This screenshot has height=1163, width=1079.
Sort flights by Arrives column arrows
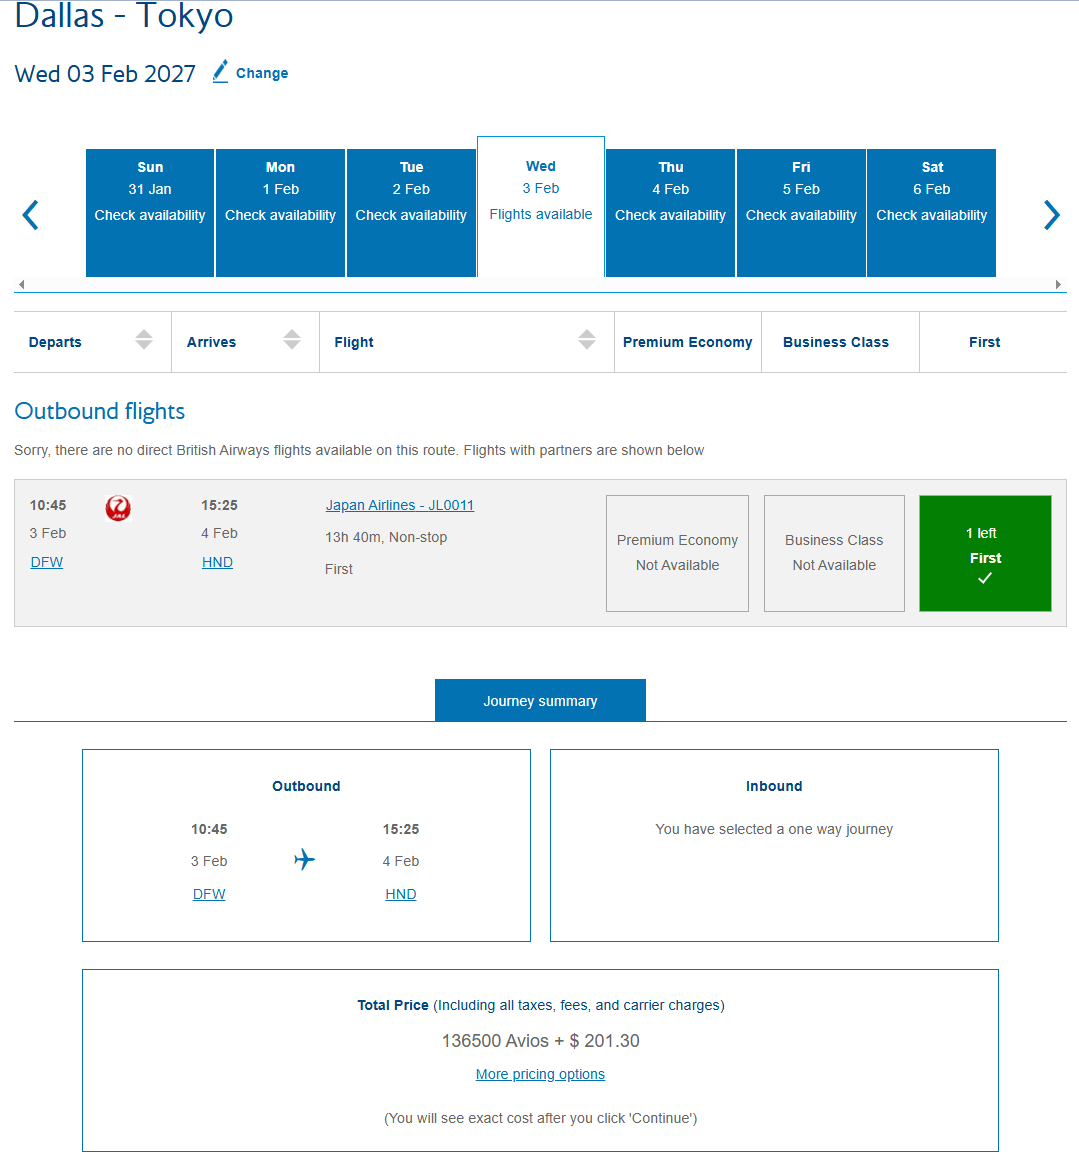pyautogui.click(x=292, y=340)
